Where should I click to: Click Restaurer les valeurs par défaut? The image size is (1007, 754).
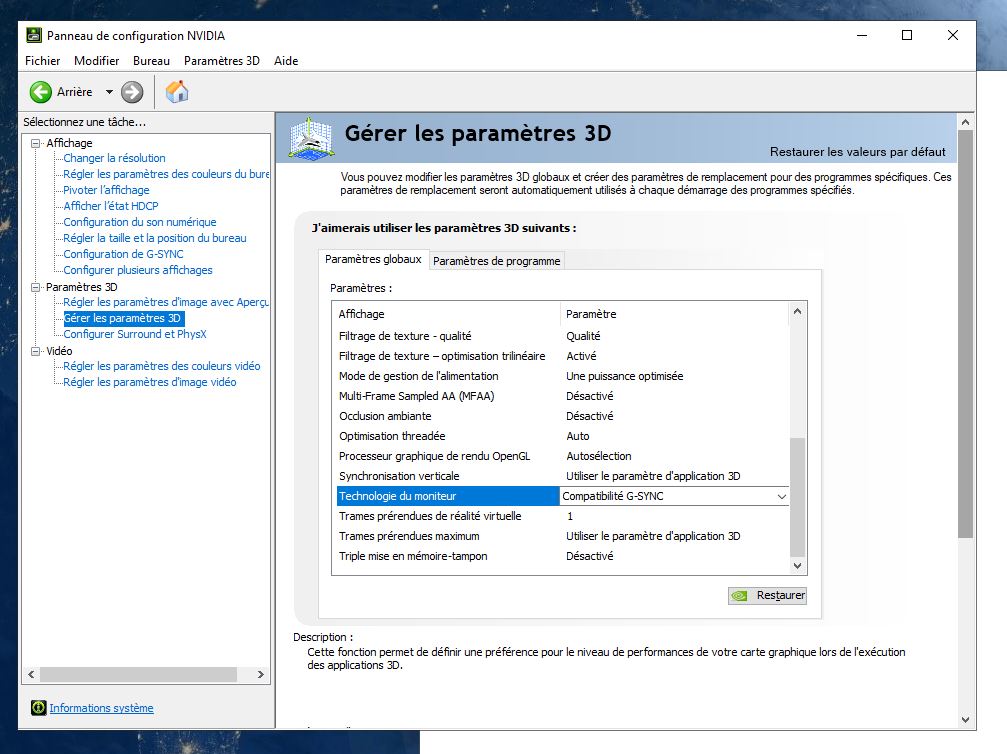[x=857, y=152]
